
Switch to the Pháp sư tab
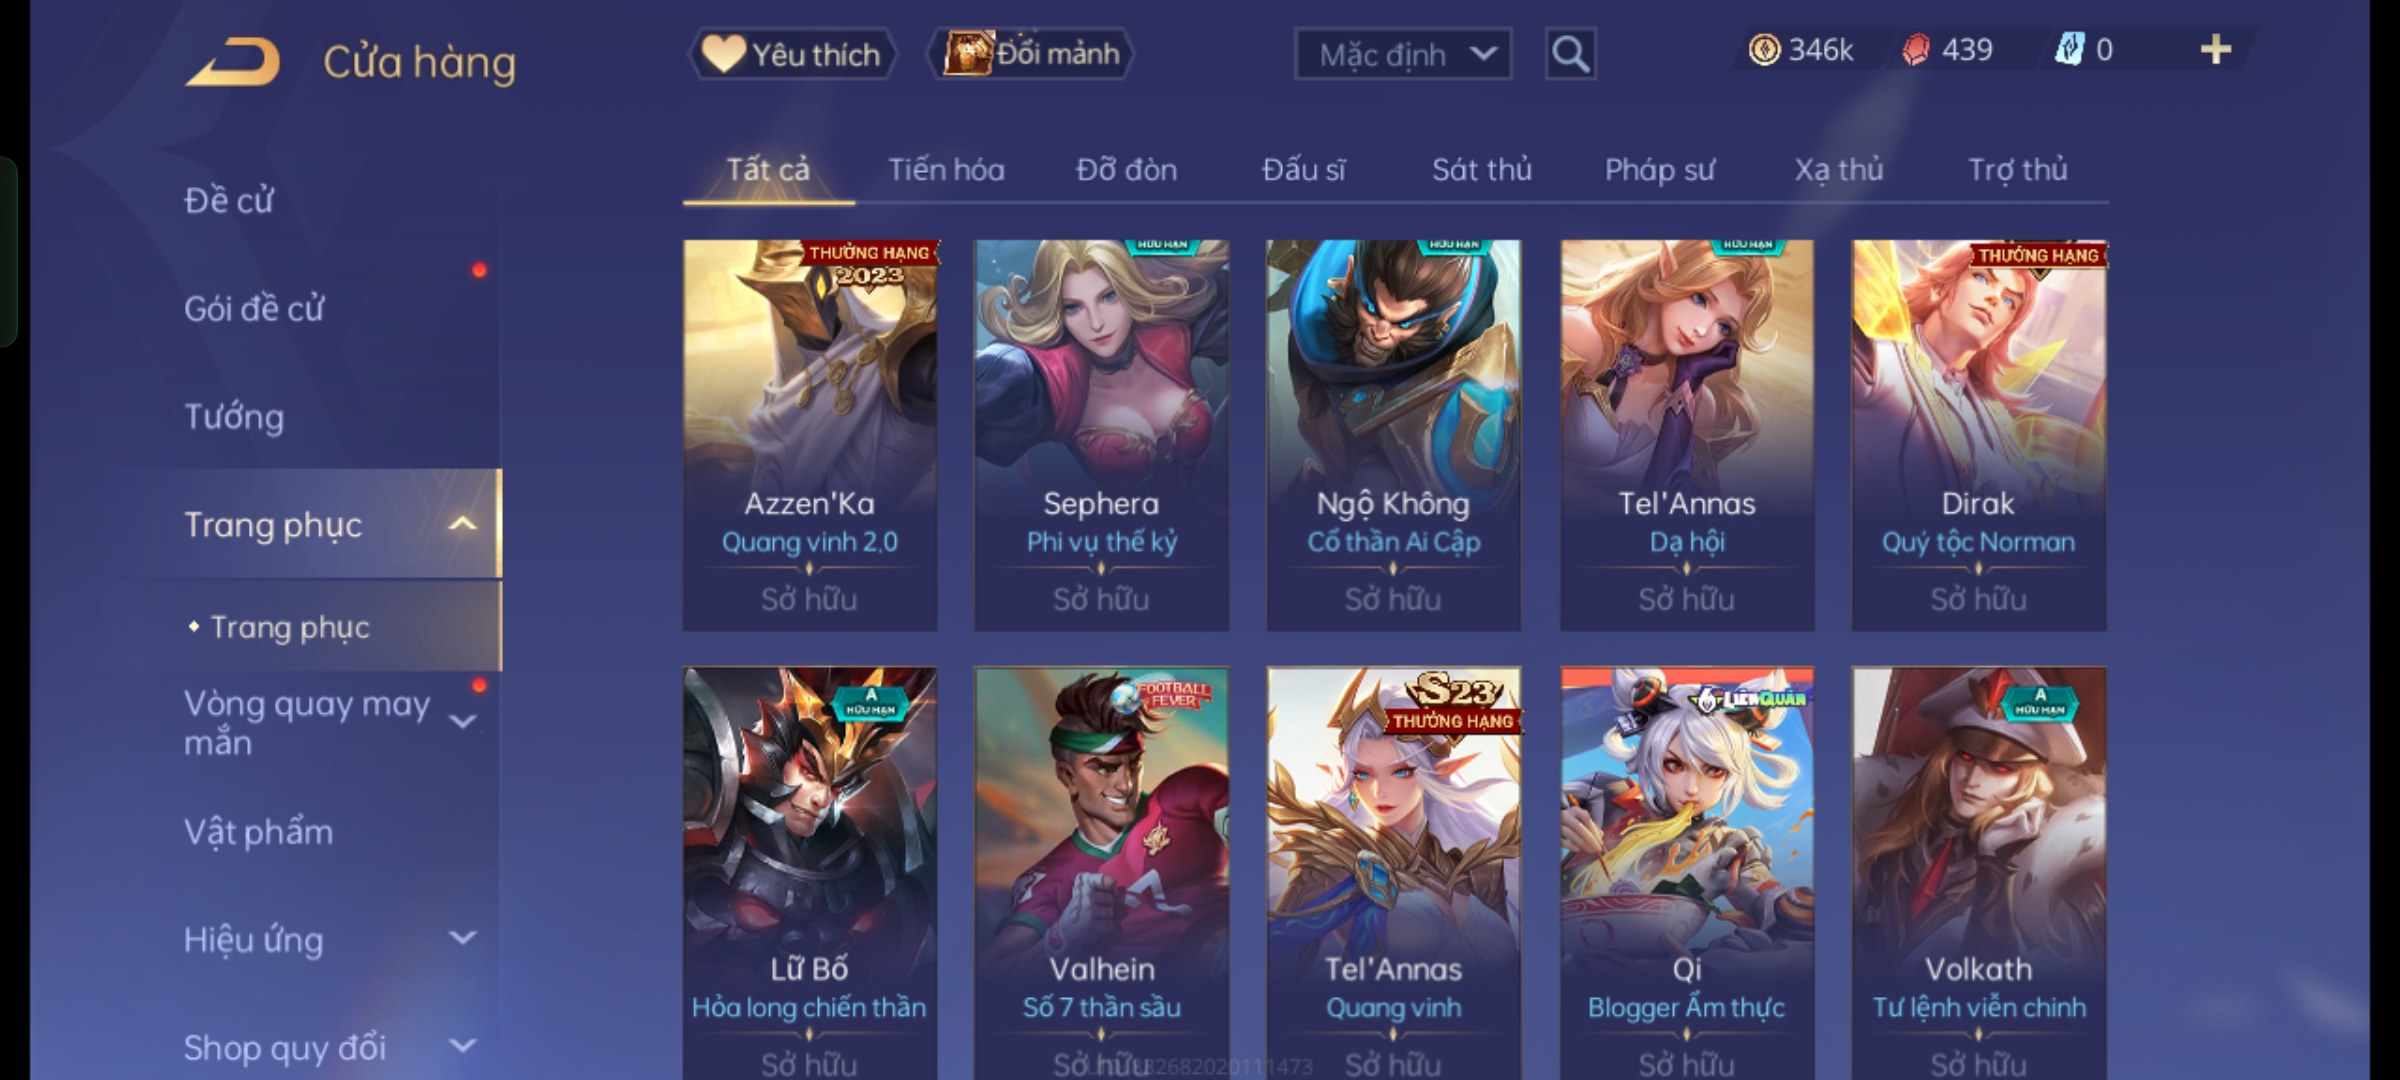[1660, 170]
